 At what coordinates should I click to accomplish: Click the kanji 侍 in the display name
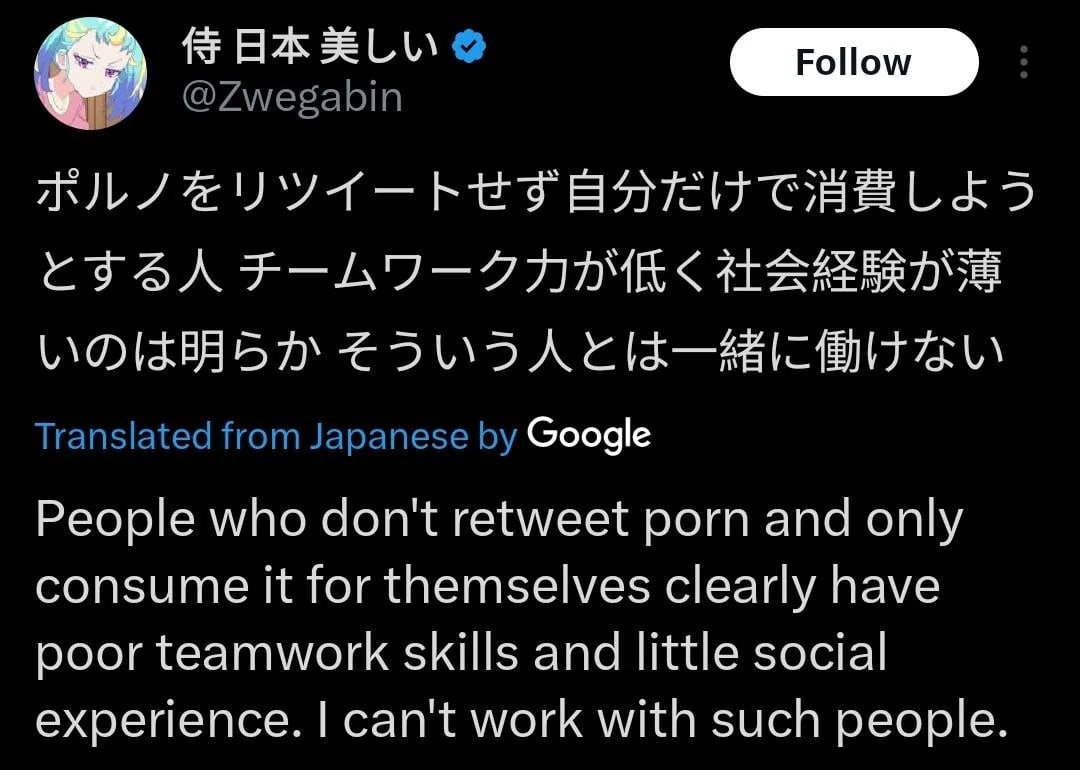[200, 47]
